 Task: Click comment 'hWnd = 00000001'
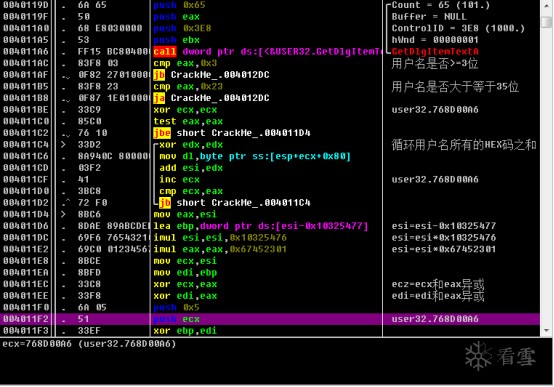[x=435, y=40]
